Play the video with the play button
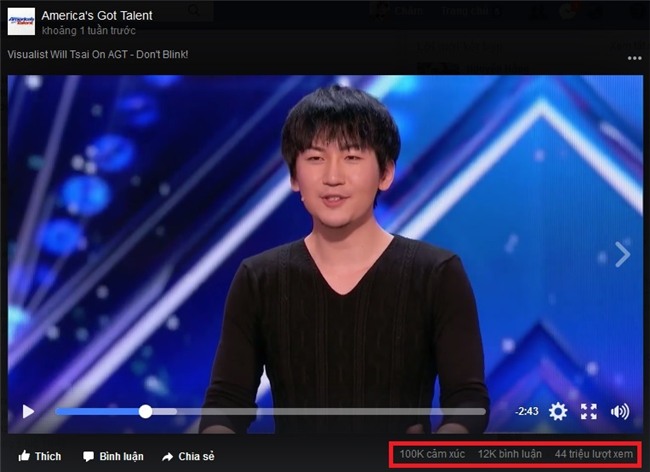This screenshot has height=472, width=650. pyautogui.click(x=28, y=411)
